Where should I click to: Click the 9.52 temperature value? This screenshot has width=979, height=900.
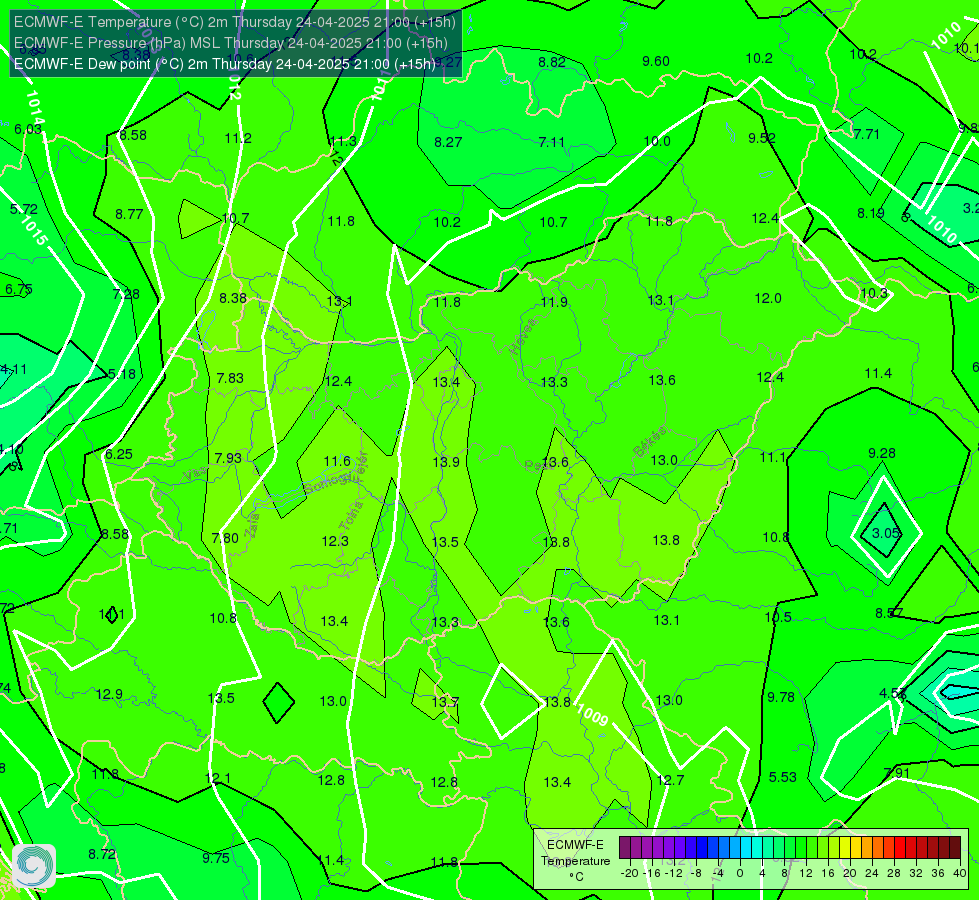(762, 138)
